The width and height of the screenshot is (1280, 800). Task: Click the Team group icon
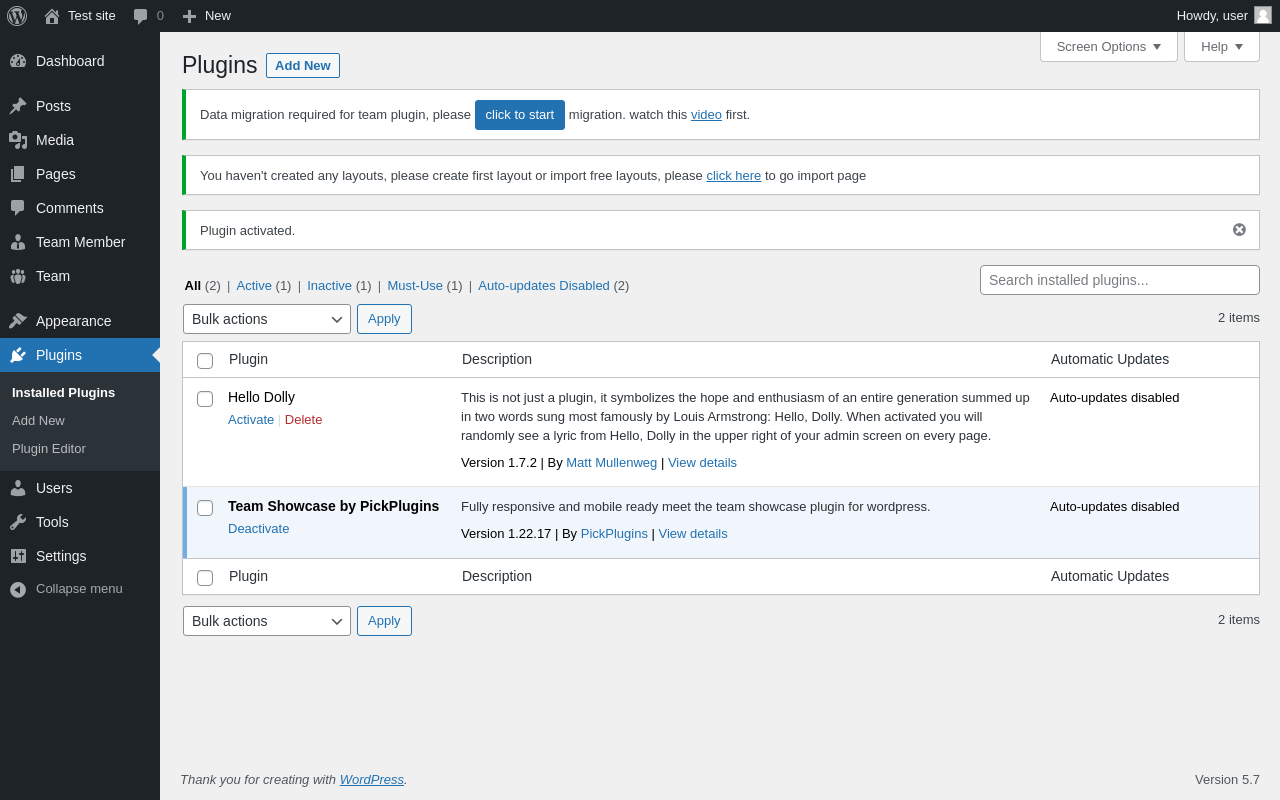(18, 276)
